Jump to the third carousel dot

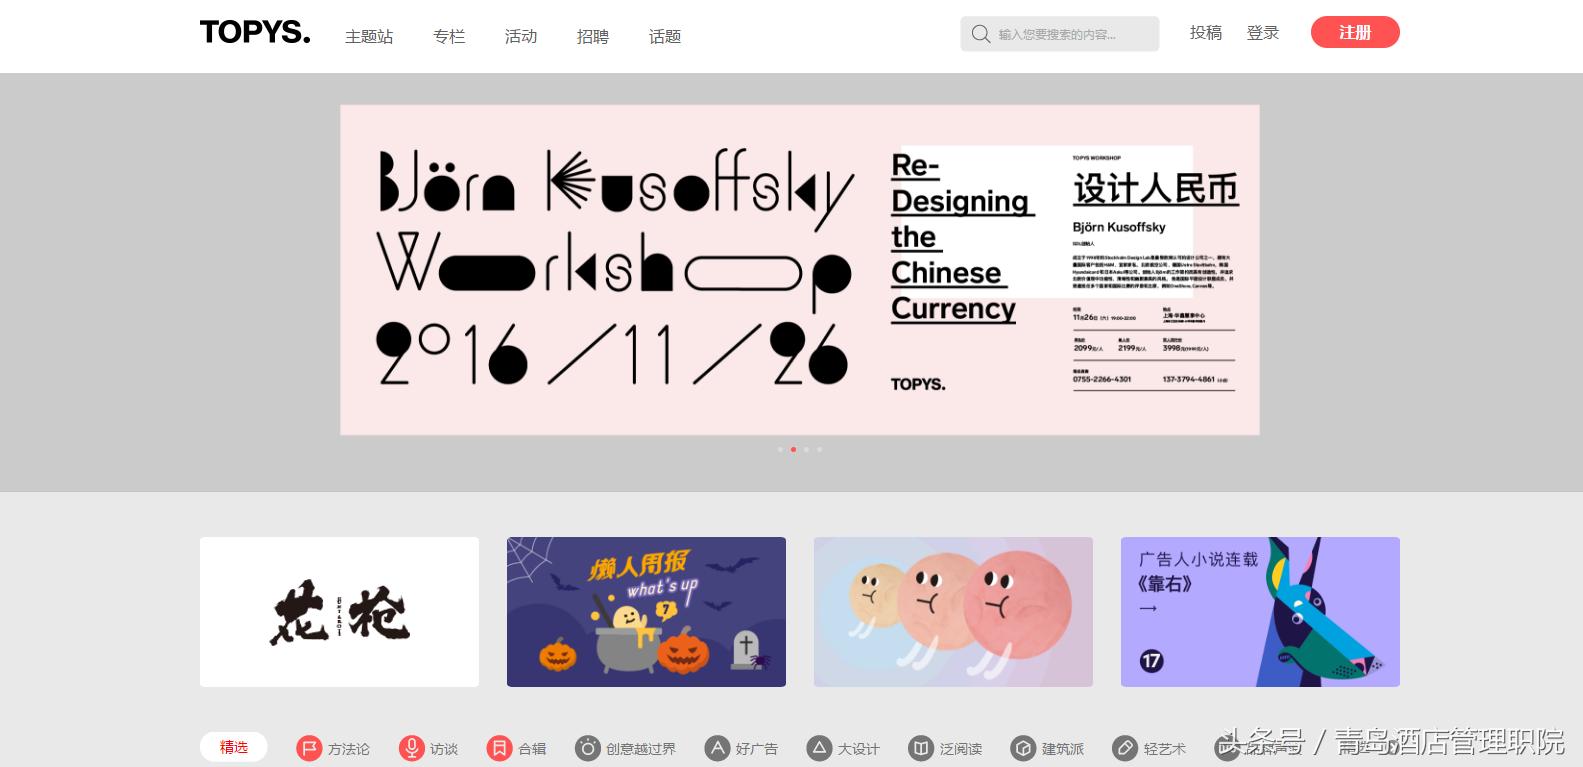(806, 450)
